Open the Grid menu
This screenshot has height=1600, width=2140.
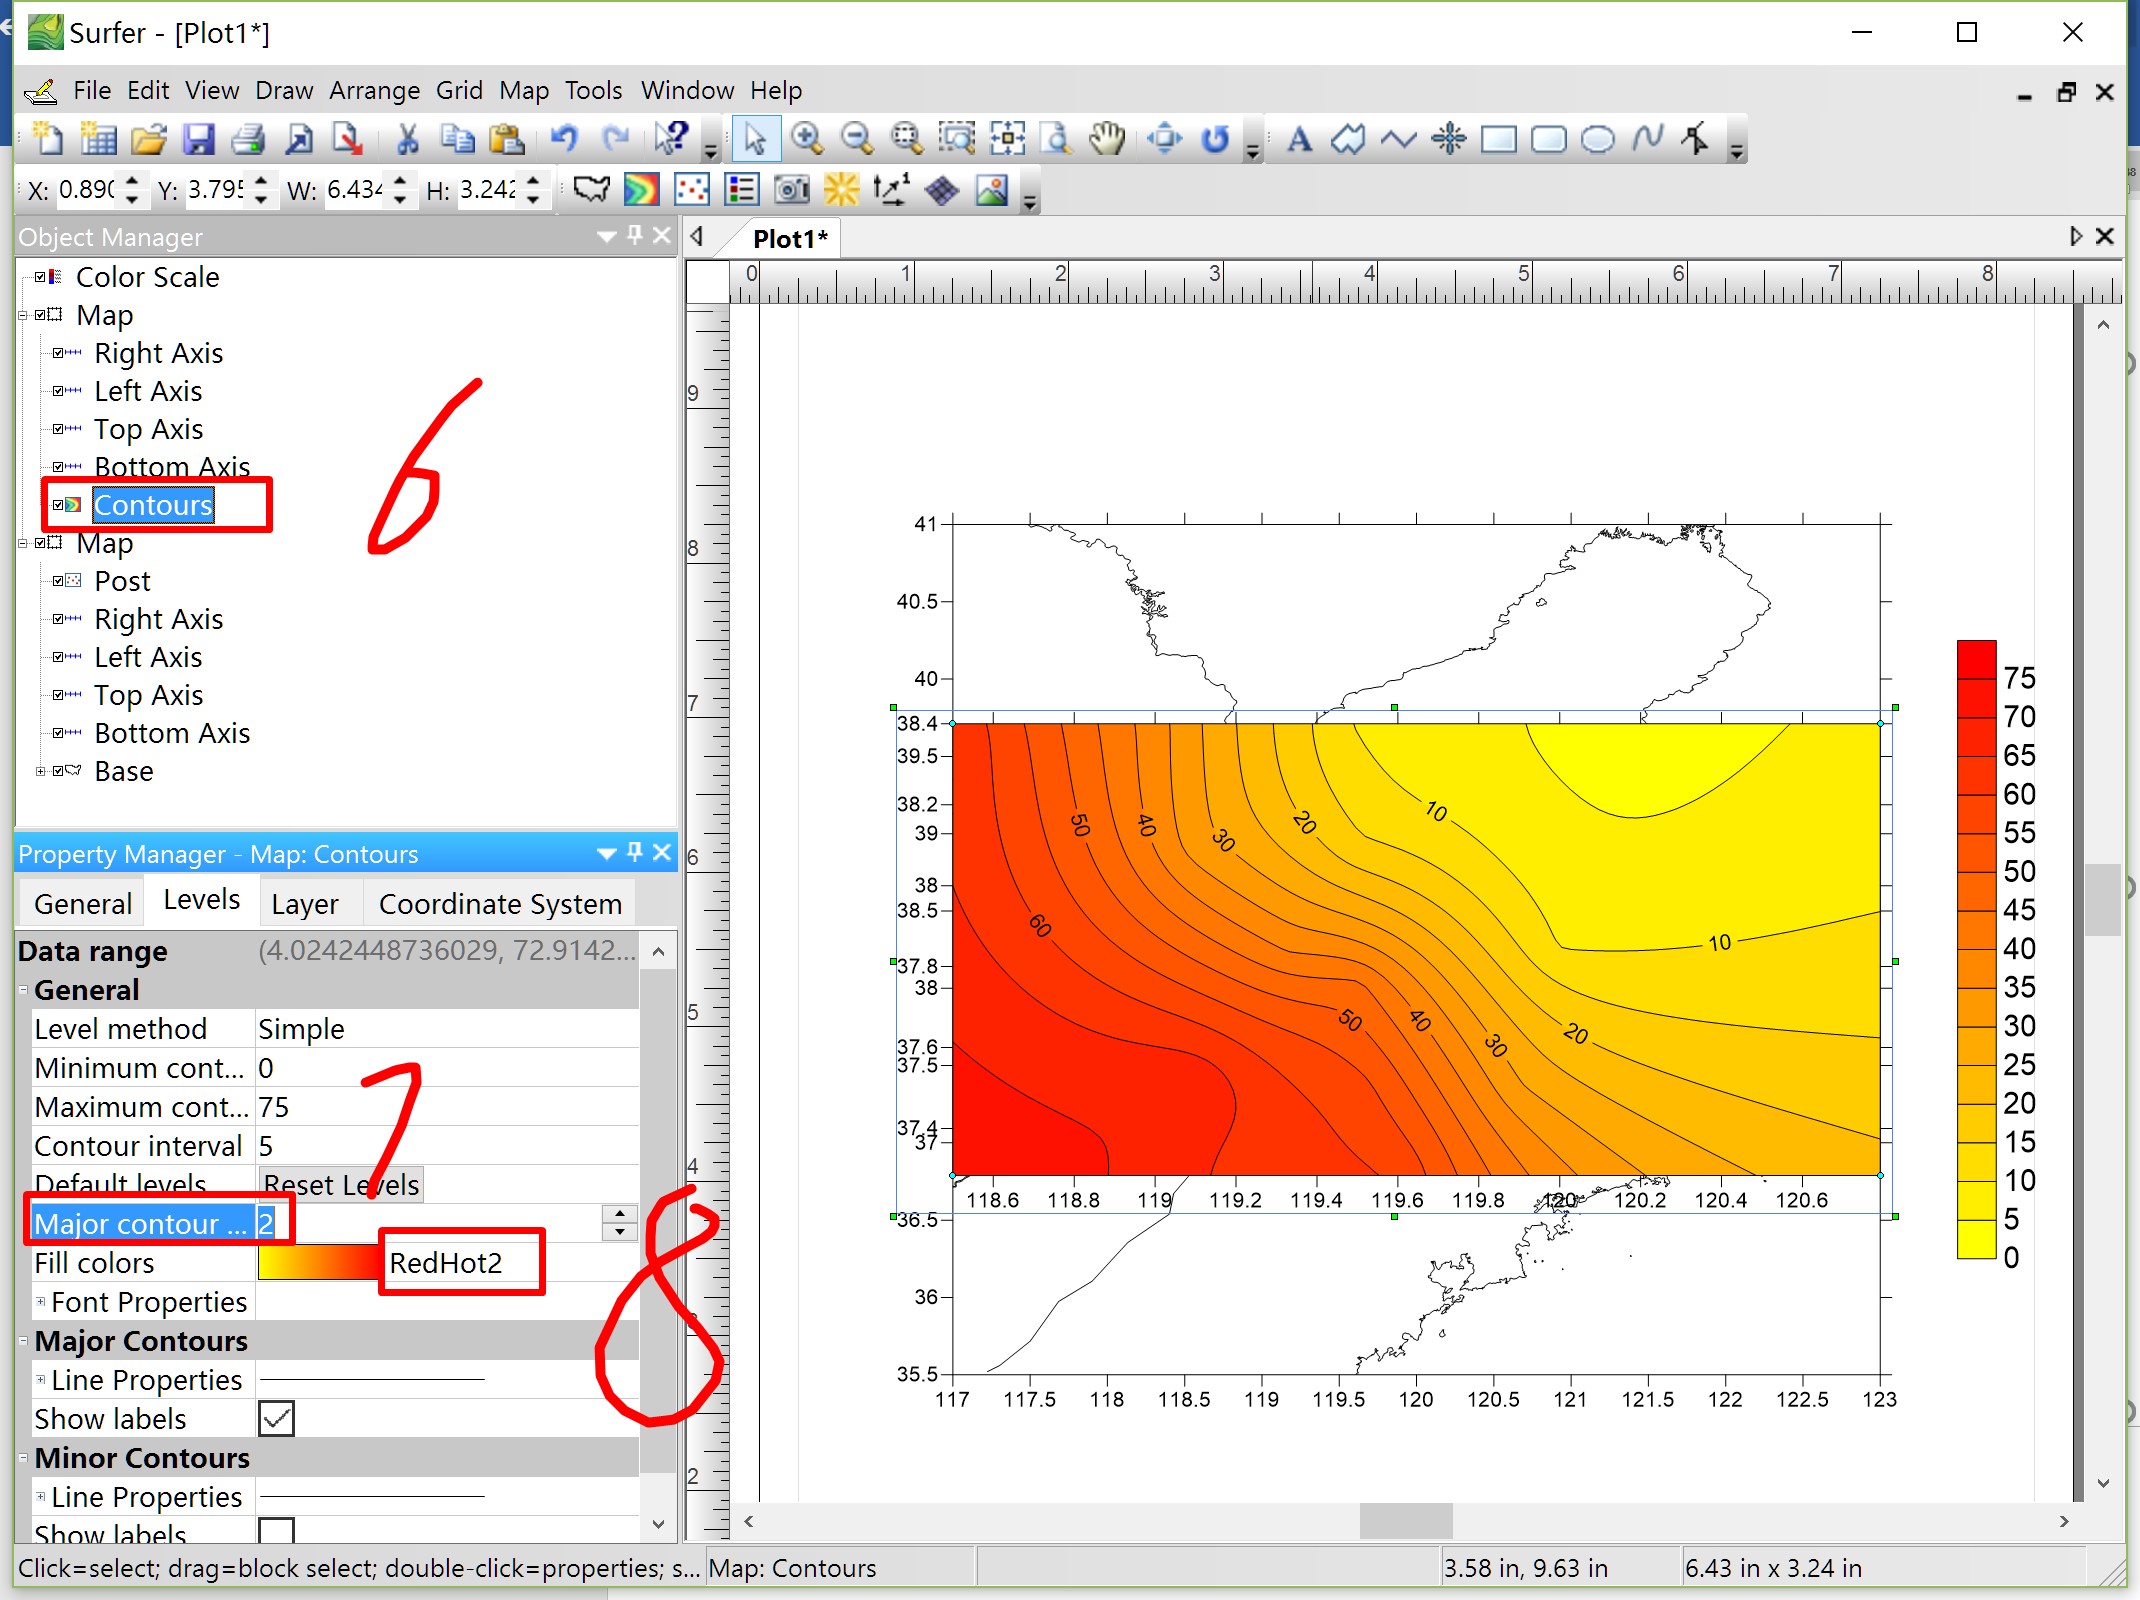pos(459,90)
